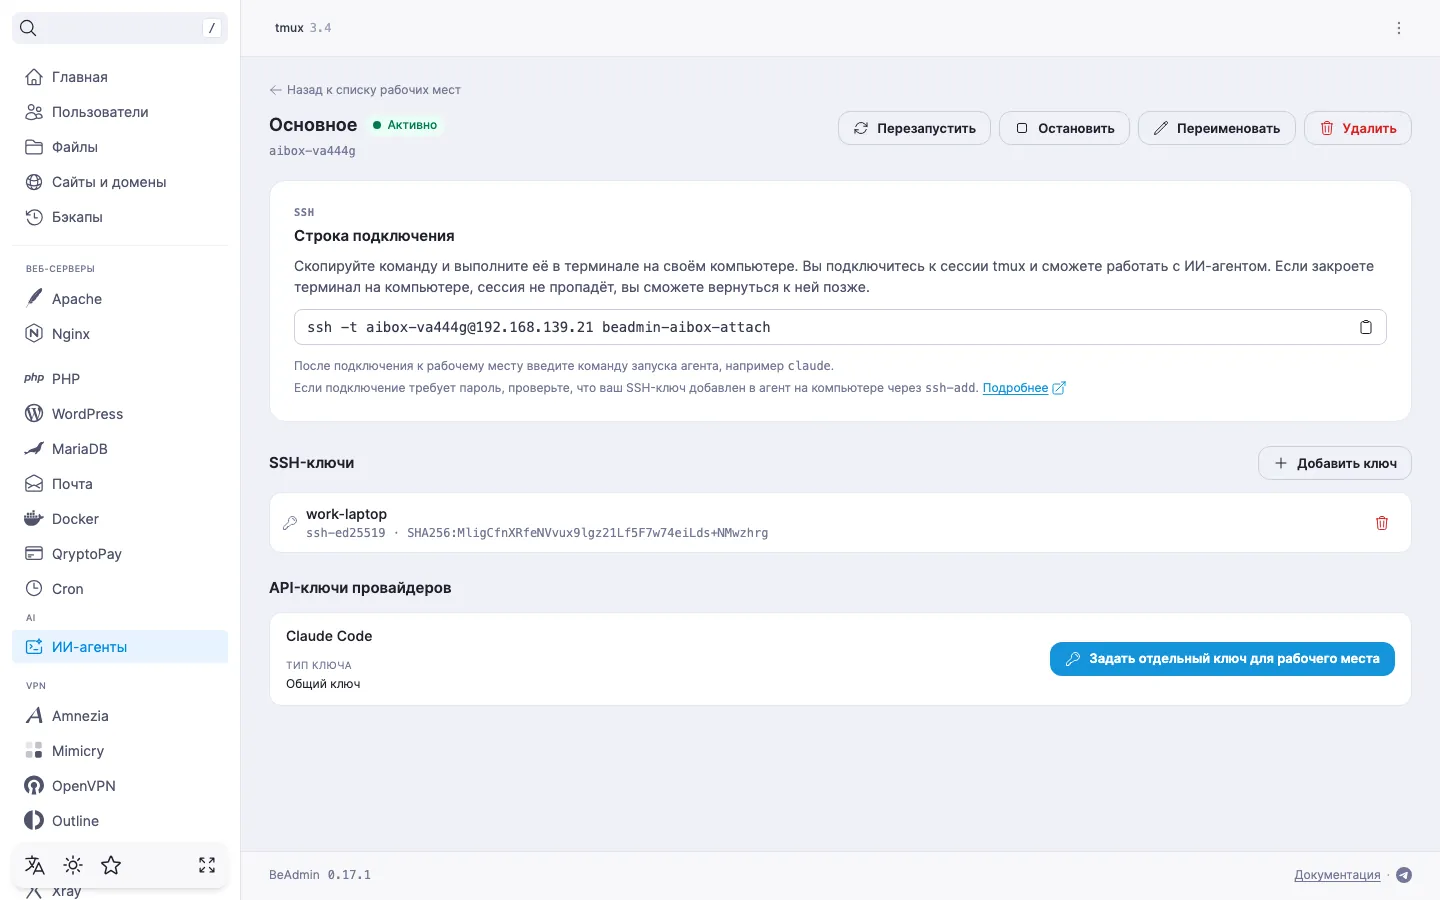
Task: Open QryptoPay page
Action: [x=120, y=554]
